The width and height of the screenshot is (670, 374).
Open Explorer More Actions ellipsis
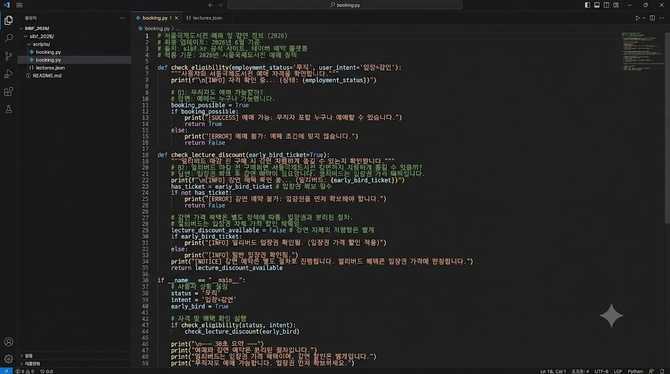coord(122,18)
